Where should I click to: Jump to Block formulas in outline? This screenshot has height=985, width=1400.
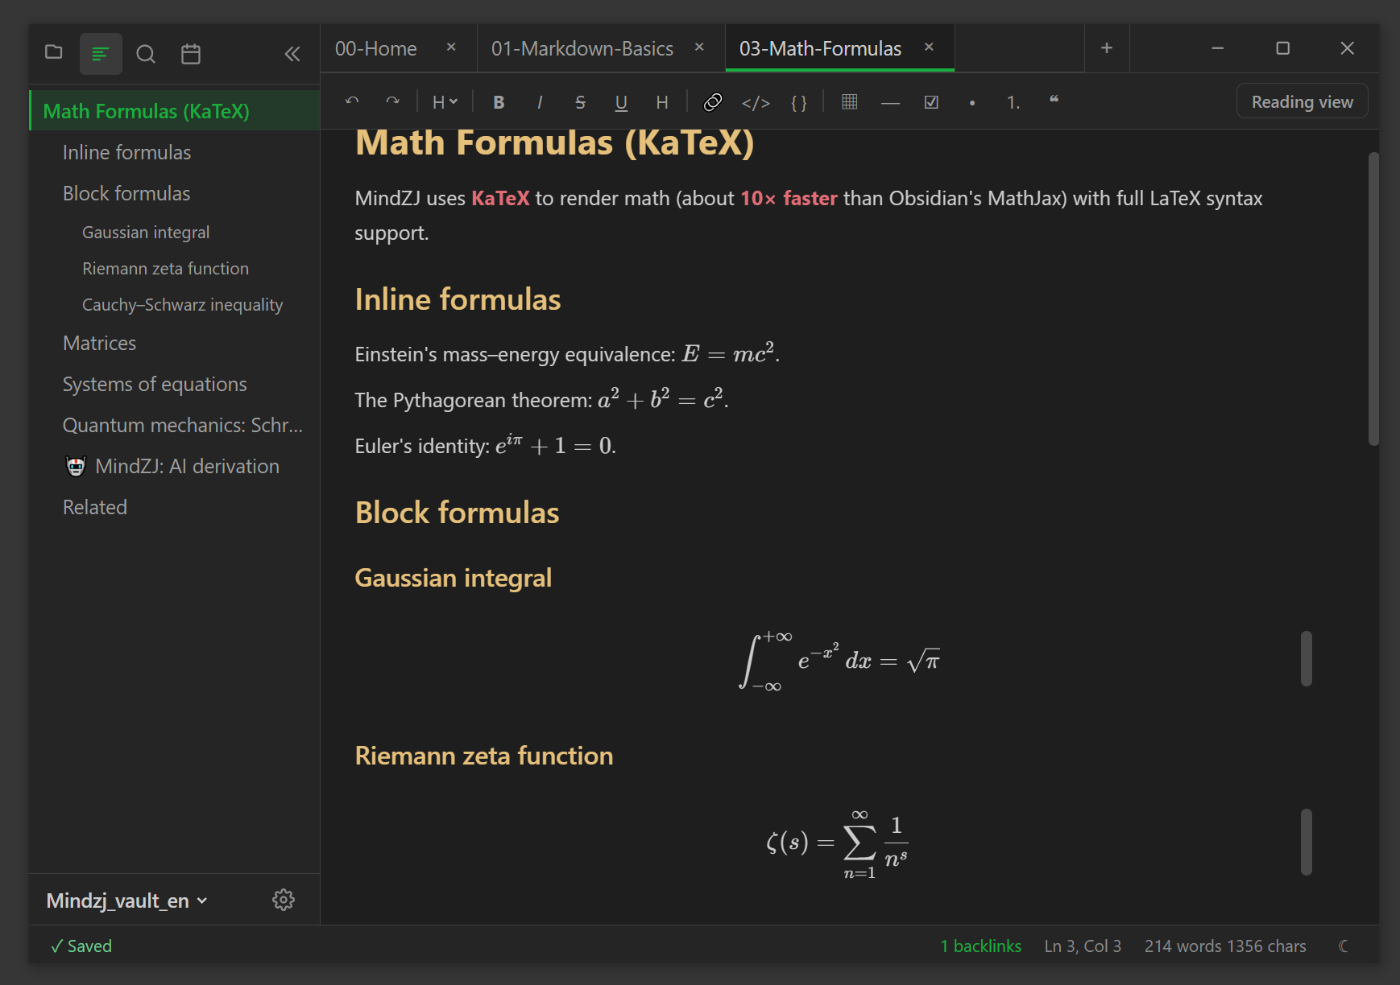126,194
